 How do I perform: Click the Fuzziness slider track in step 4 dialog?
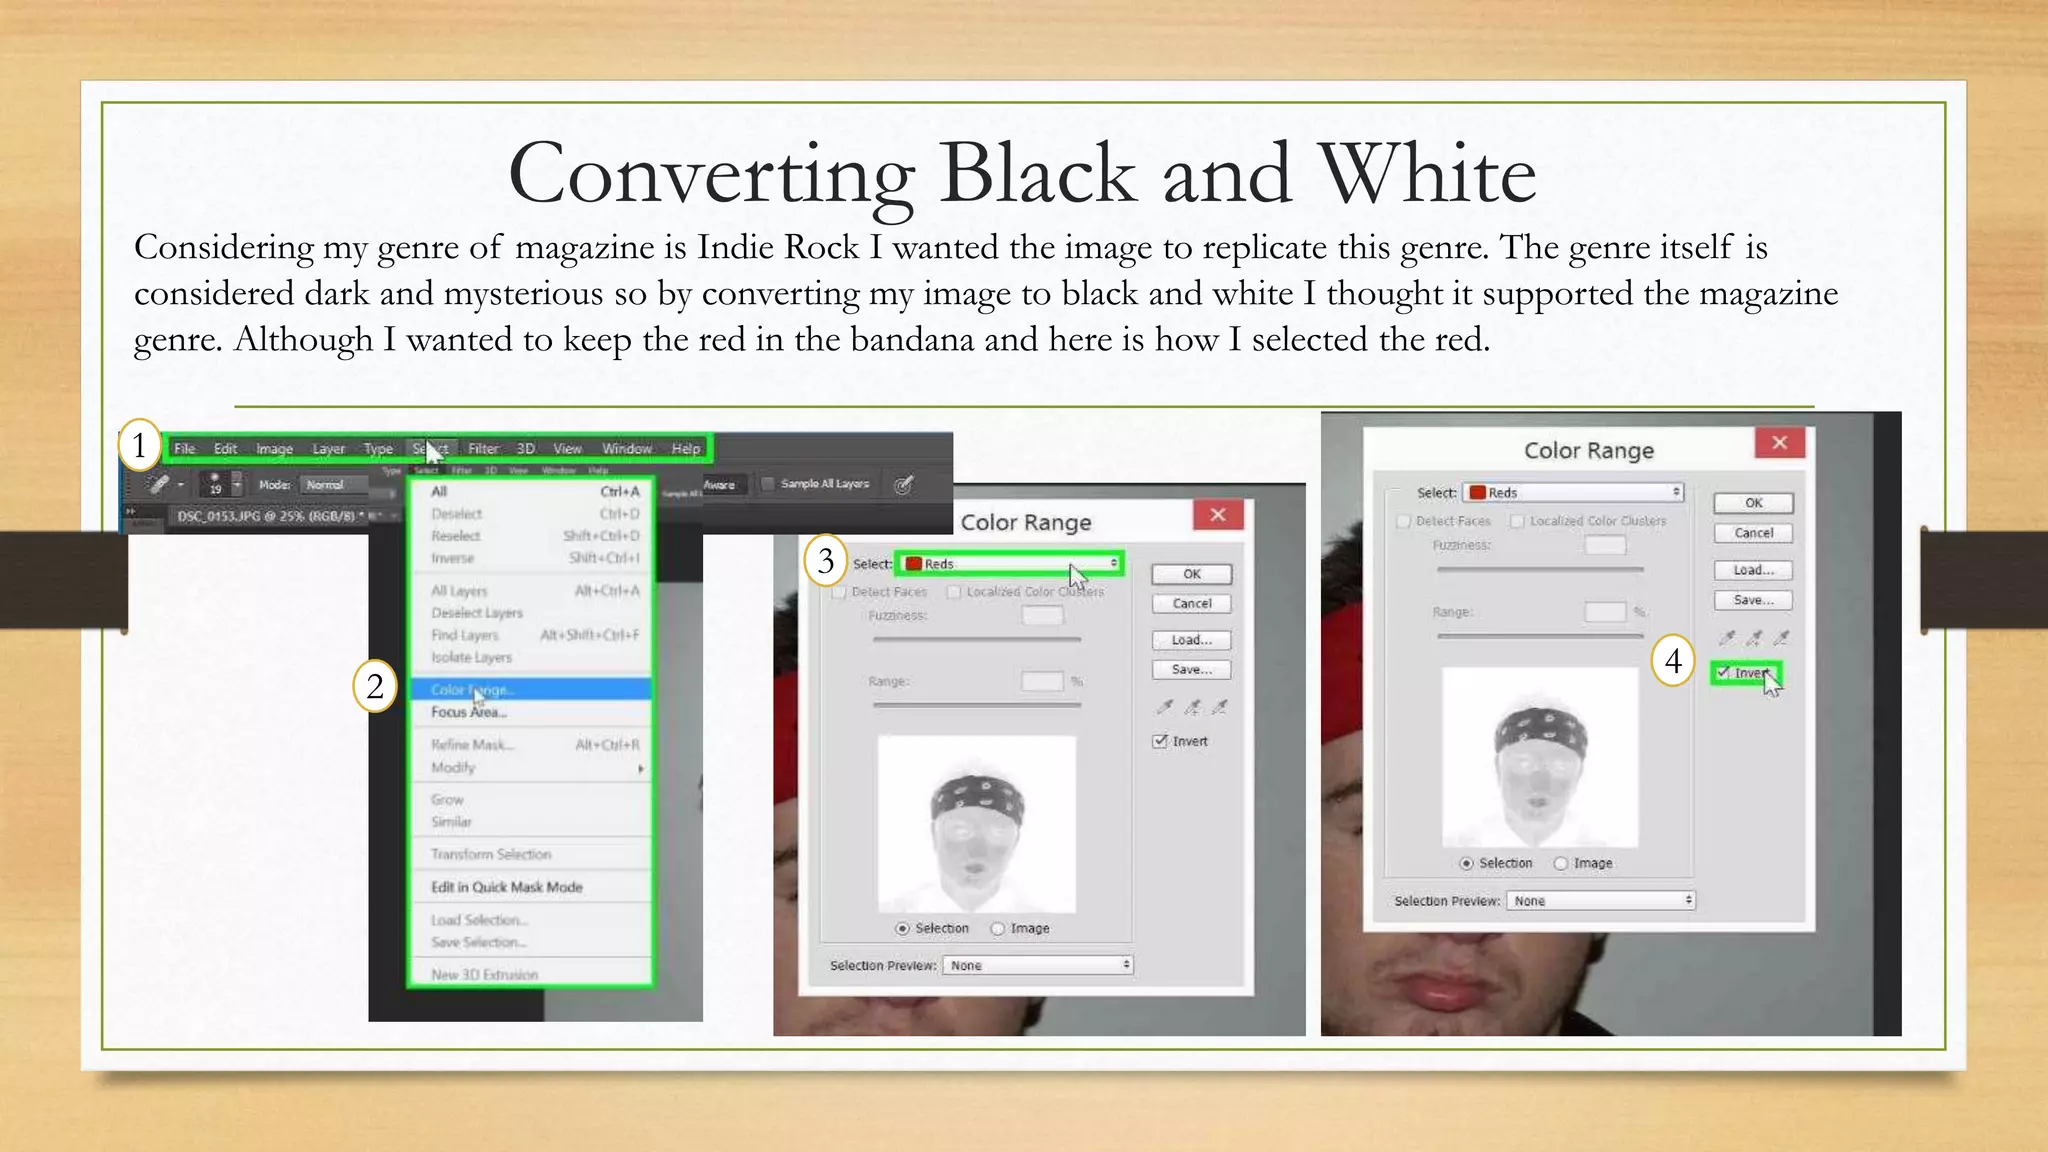click(x=1540, y=569)
